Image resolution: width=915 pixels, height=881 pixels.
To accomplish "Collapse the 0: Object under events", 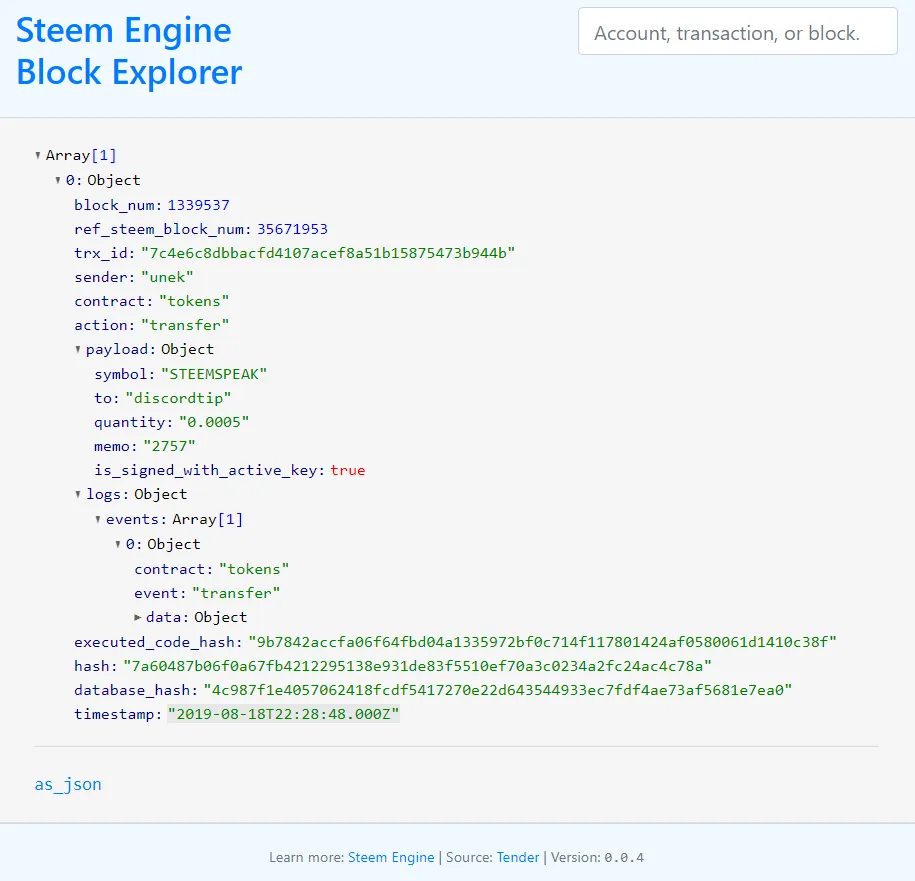I will pyautogui.click(x=118, y=544).
